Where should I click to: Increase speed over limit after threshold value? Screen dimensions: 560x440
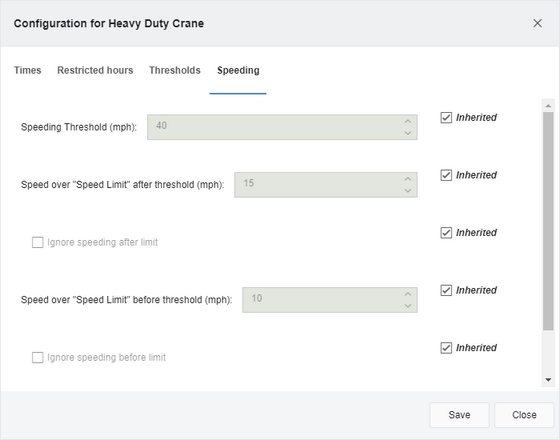tap(408, 179)
